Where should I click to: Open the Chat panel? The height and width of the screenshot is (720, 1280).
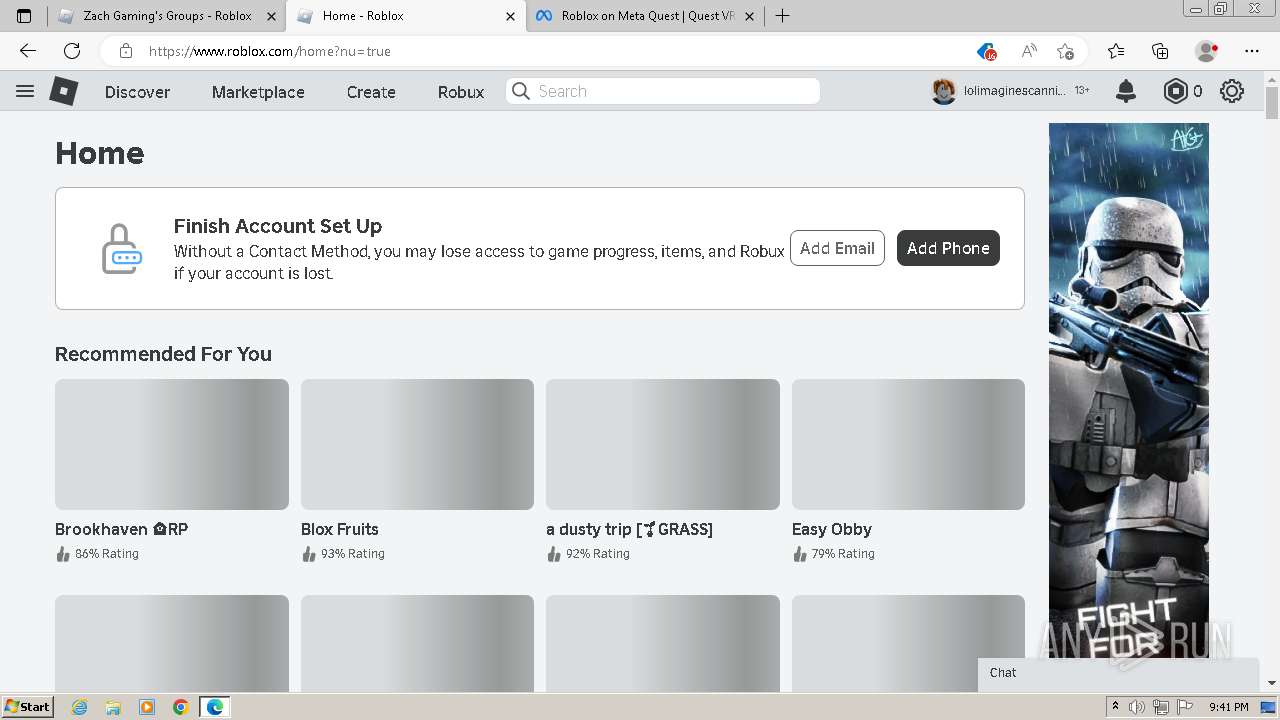pos(1118,673)
